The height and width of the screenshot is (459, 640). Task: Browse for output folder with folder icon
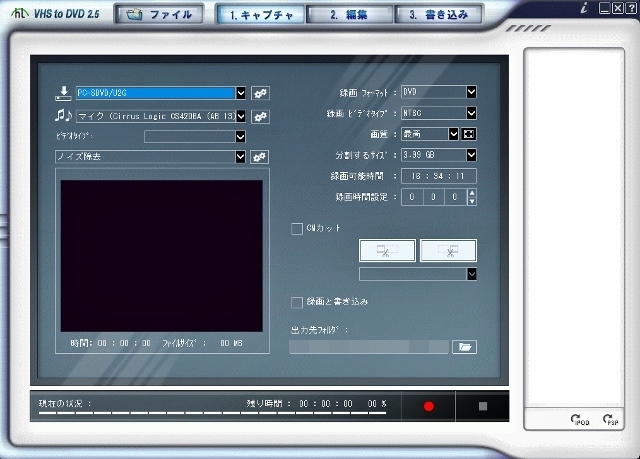coord(464,347)
